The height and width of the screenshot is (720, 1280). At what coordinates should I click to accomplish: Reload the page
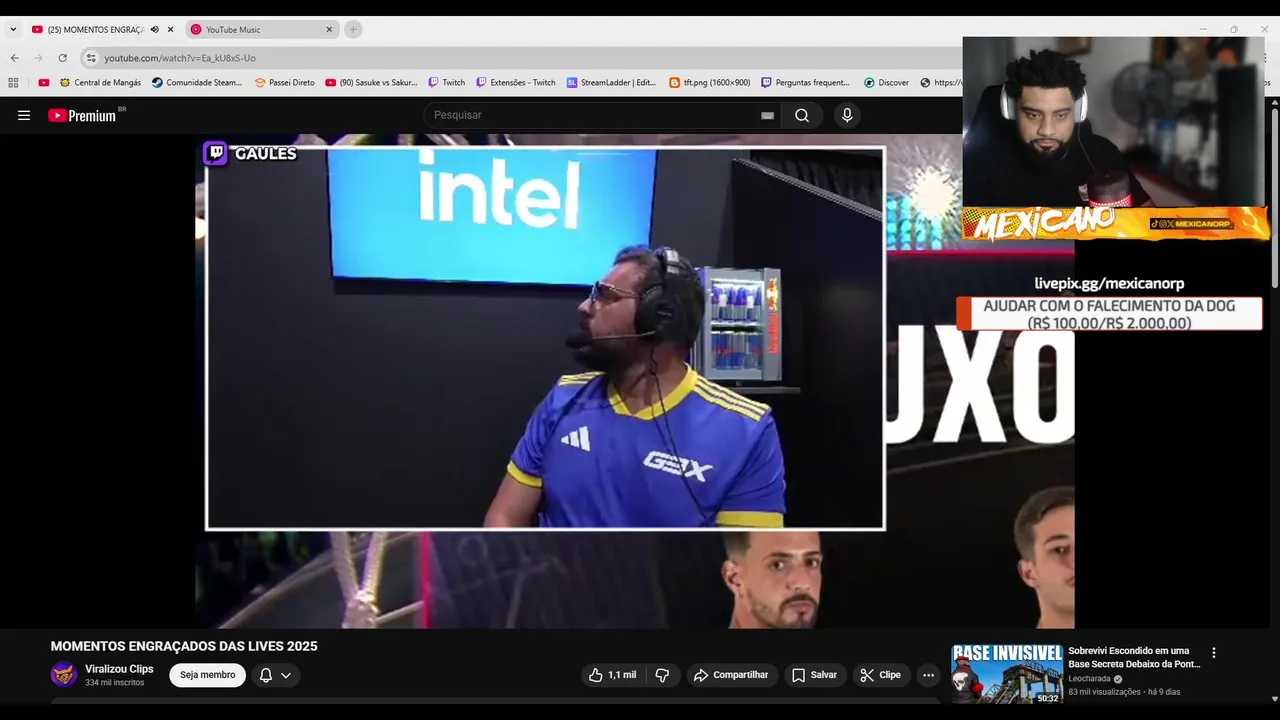(x=63, y=58)
